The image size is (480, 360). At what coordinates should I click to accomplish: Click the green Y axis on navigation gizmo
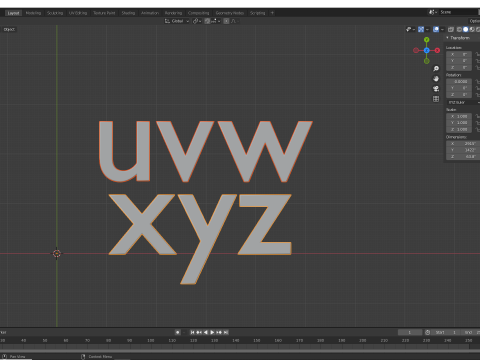pos(427,40)
